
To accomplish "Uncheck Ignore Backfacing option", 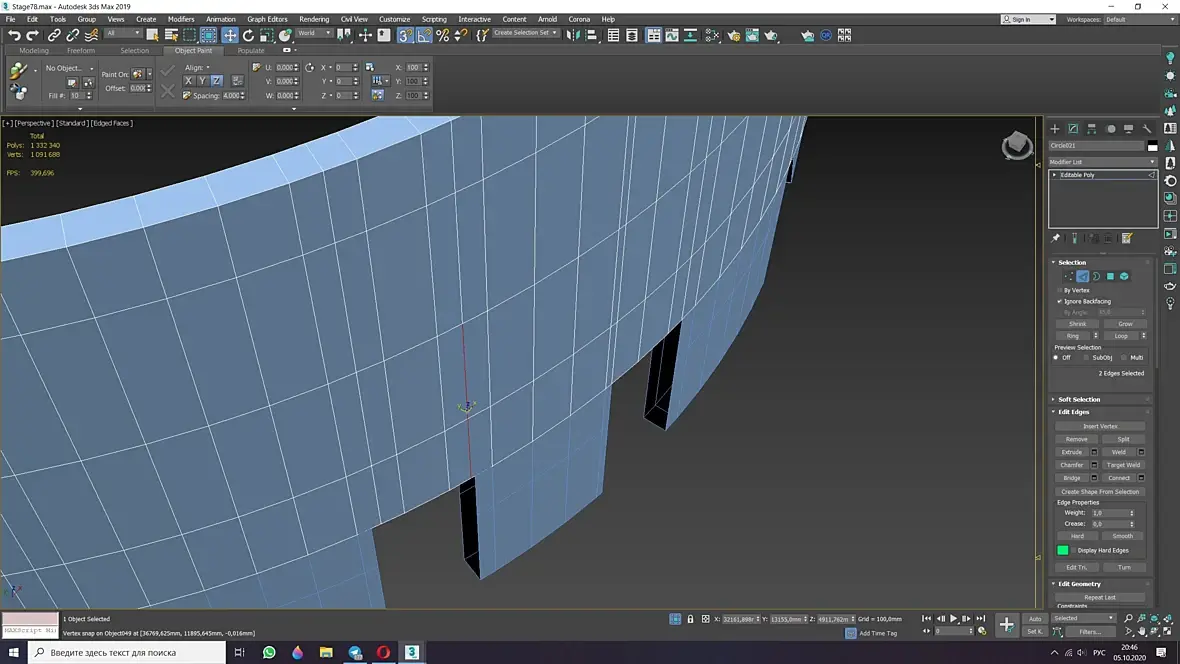I will point(1060,301).
